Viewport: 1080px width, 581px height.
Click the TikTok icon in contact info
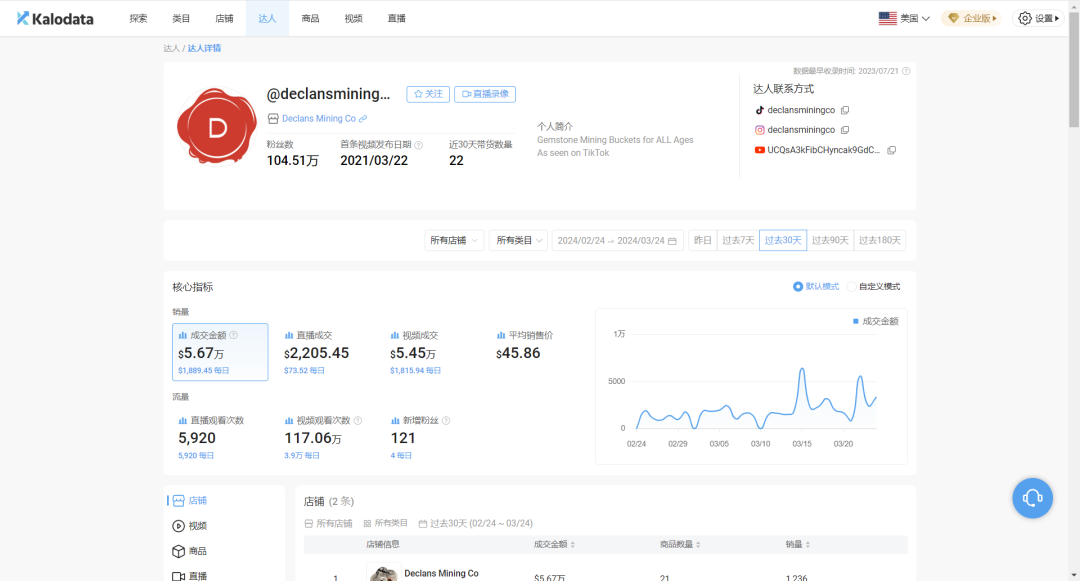pos(760,110)
